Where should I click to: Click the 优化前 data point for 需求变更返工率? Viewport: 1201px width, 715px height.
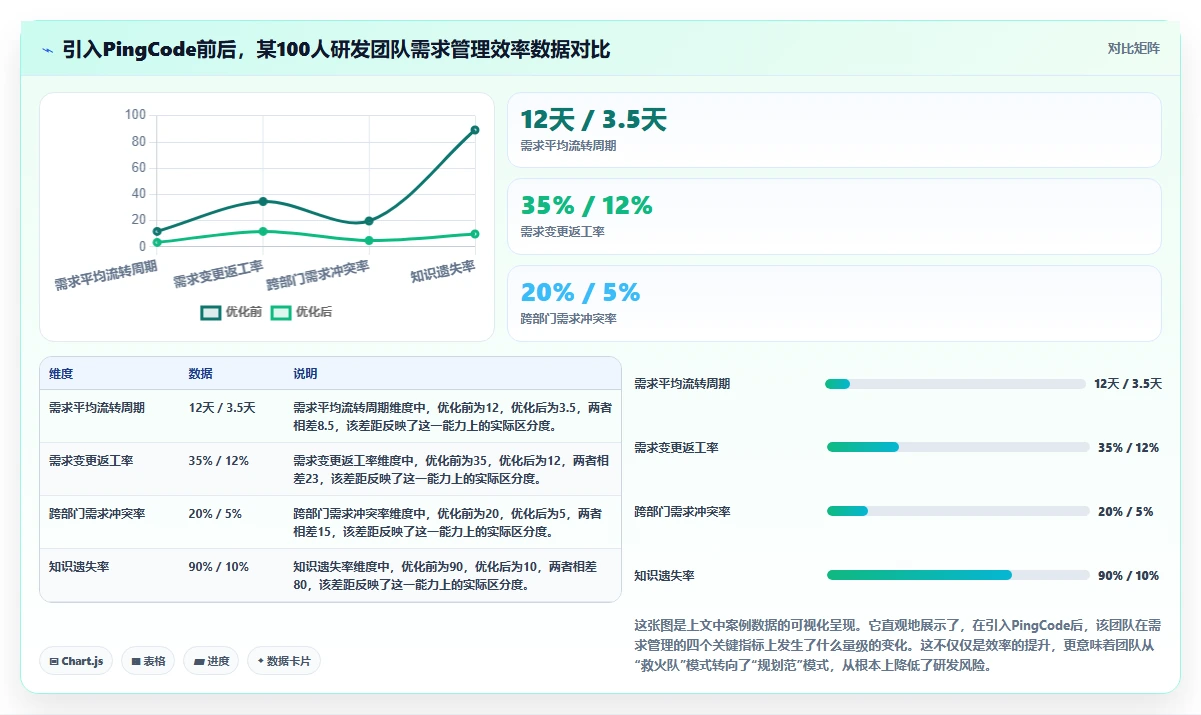263,201
